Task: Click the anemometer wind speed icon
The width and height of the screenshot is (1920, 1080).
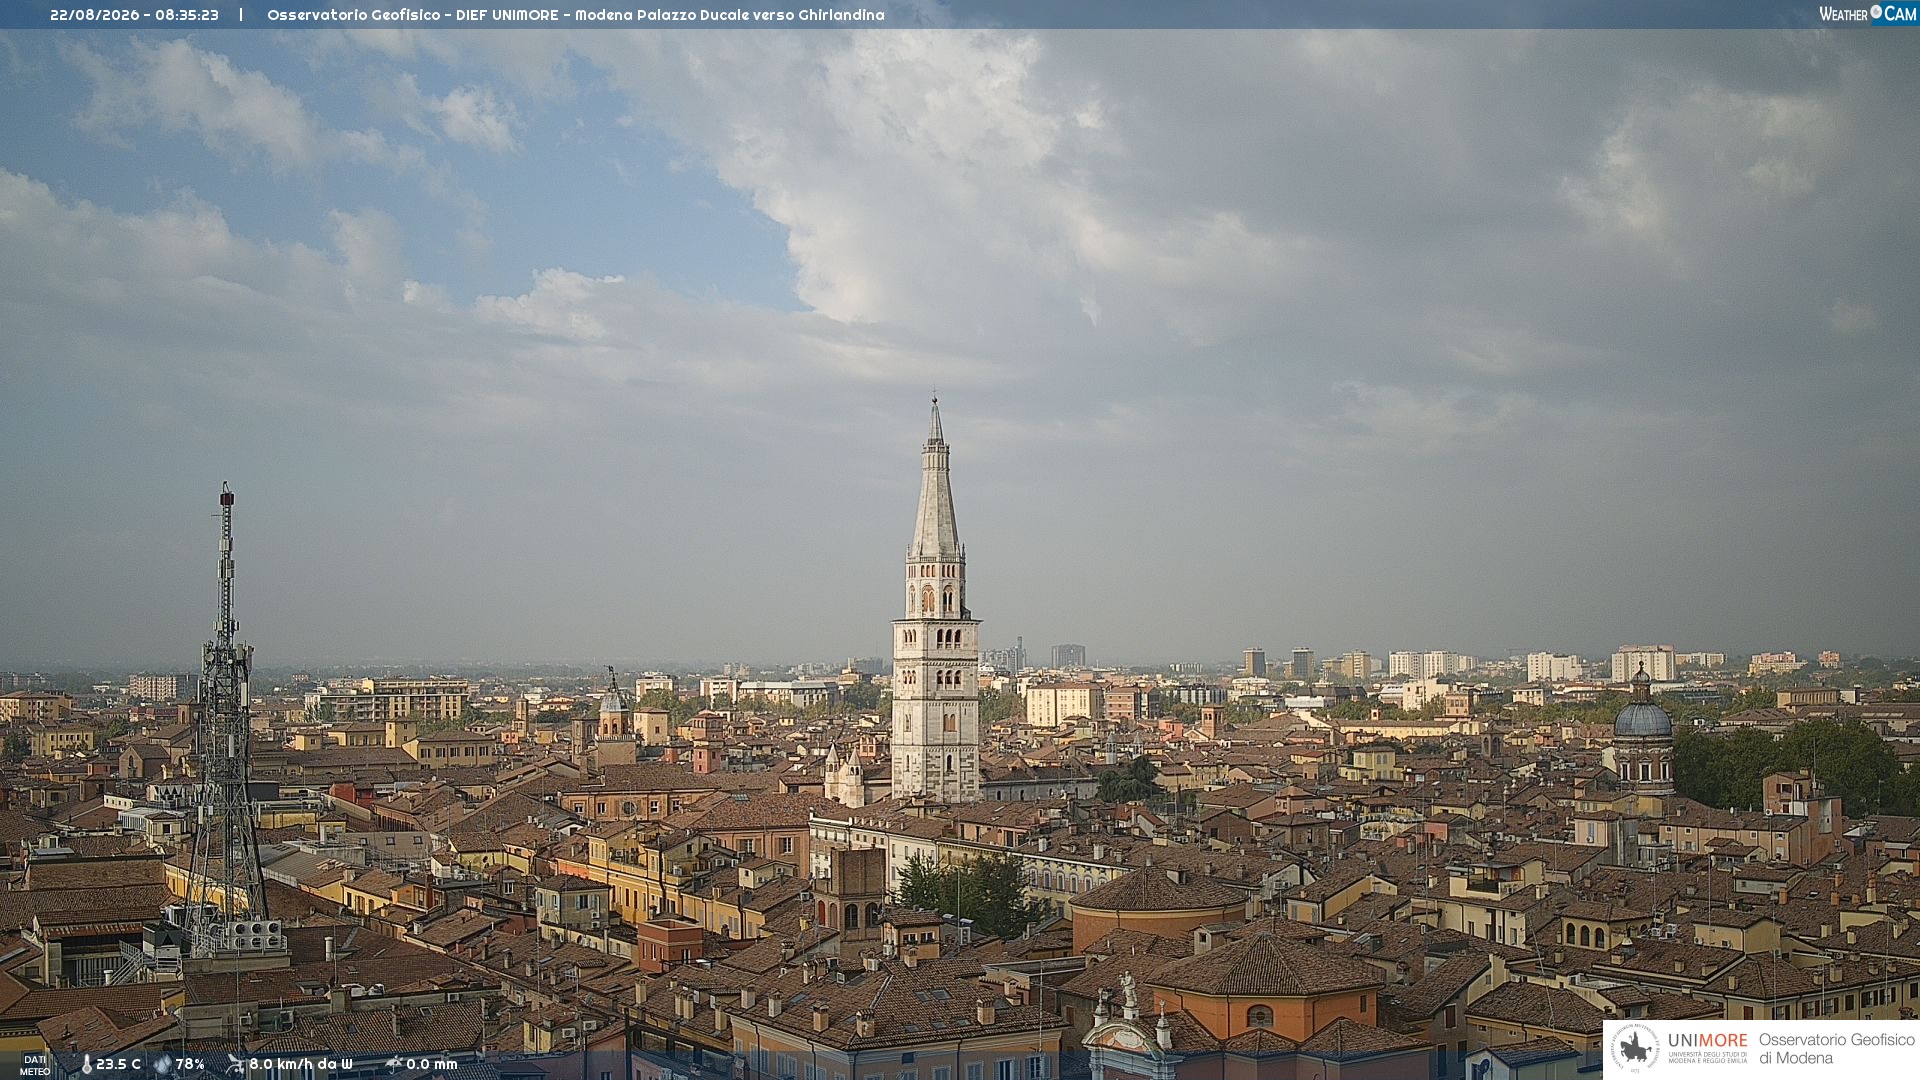Action: [235, 1065]
